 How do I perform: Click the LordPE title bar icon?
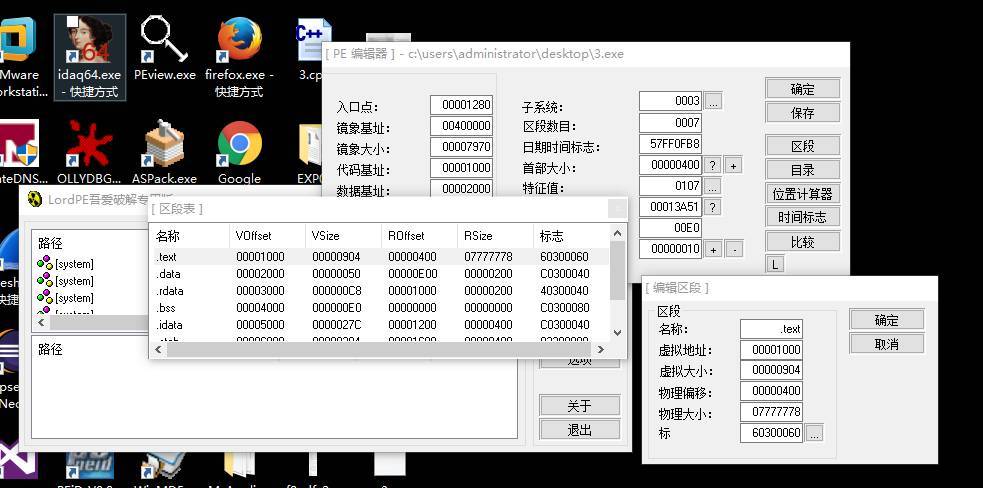point(35,199)
